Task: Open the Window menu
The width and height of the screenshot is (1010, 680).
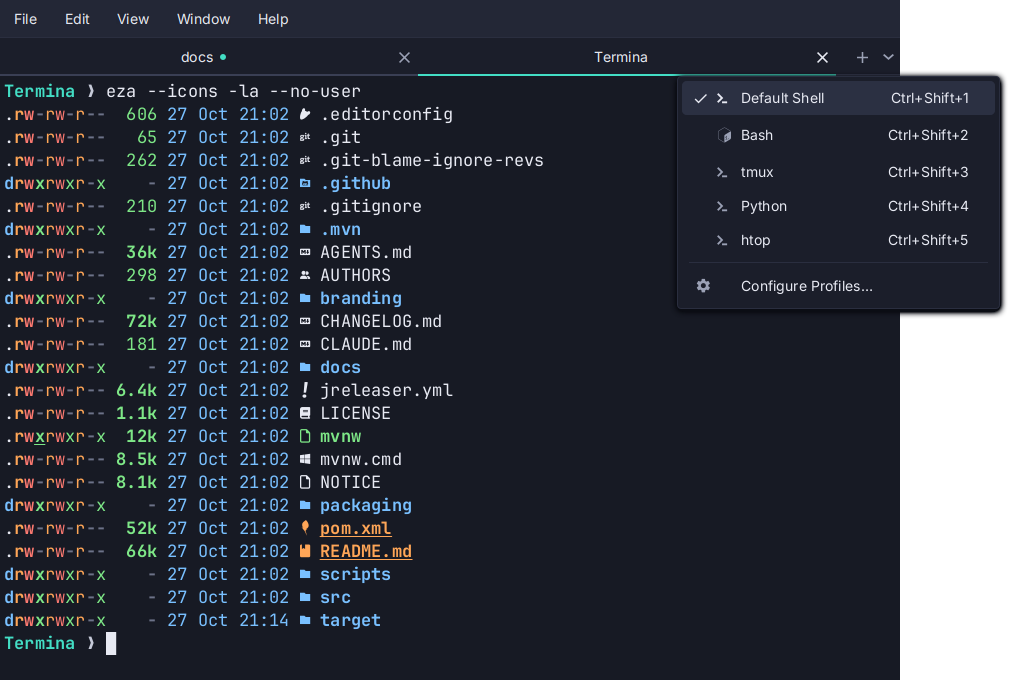Action: point(203,19)
